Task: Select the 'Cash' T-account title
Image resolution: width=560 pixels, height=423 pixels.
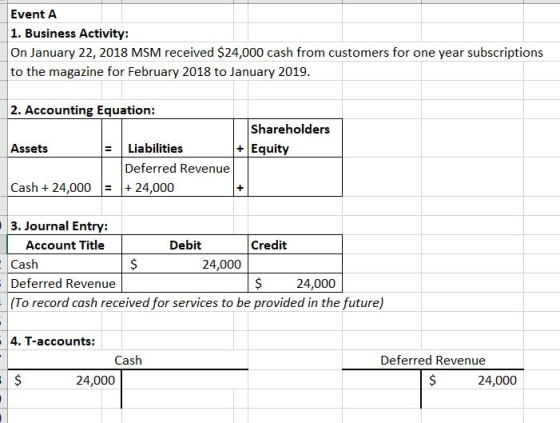Action: tap(128, 360)
